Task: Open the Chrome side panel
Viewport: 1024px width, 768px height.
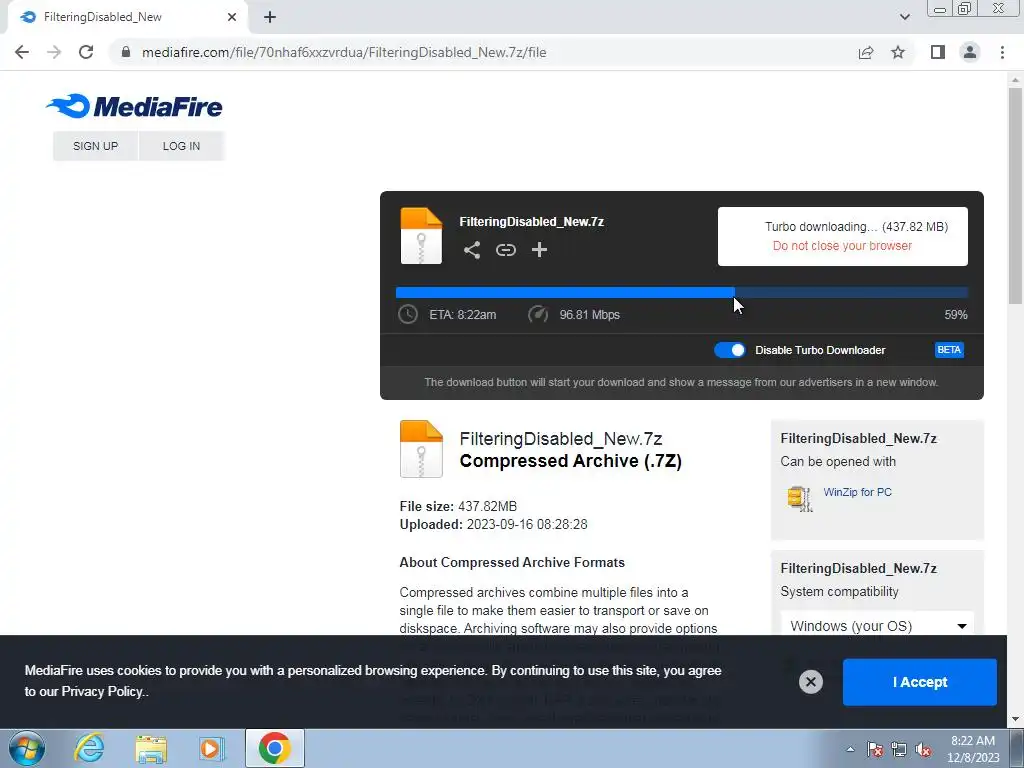Action: (x=938, y=52)
